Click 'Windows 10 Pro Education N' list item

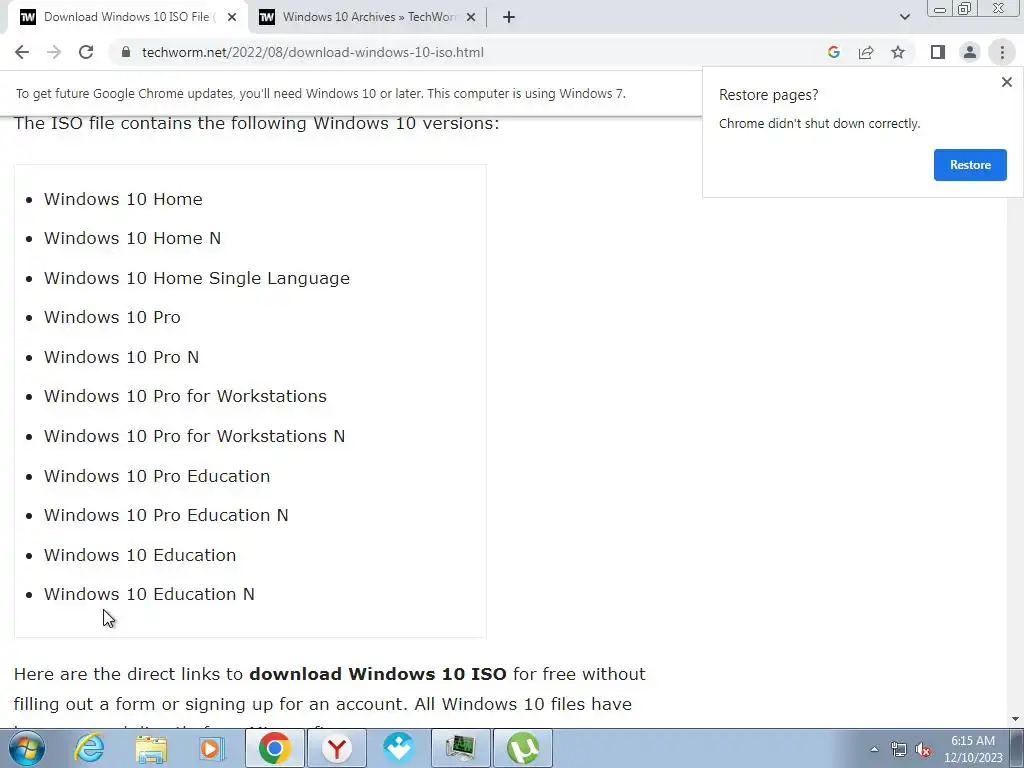coord(166,515)
